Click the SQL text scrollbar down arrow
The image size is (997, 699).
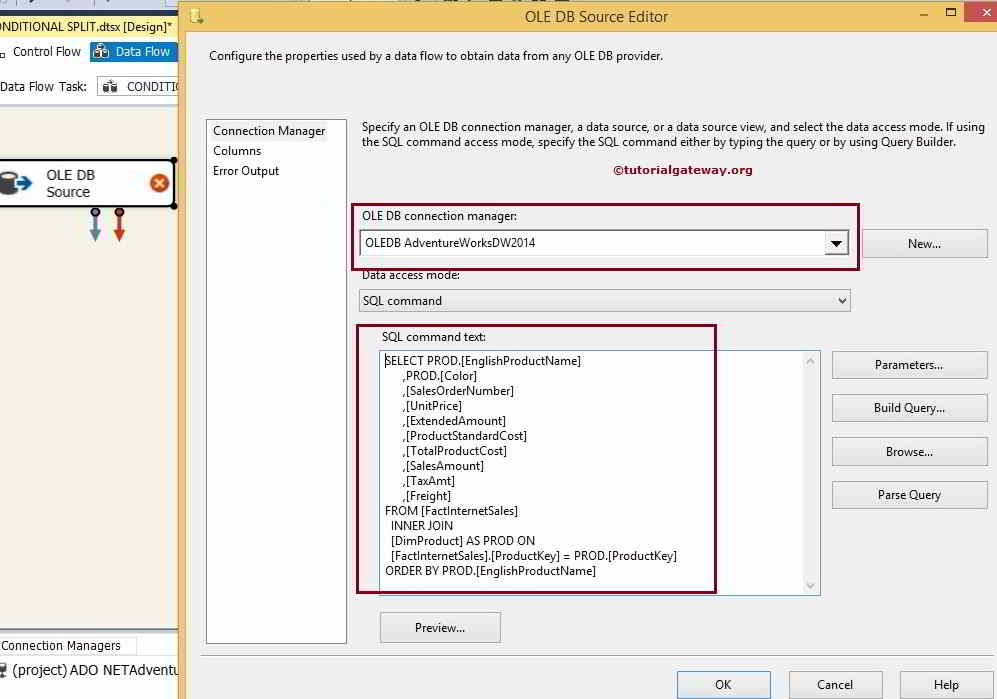pyautogui.click(x=810, y=587)
